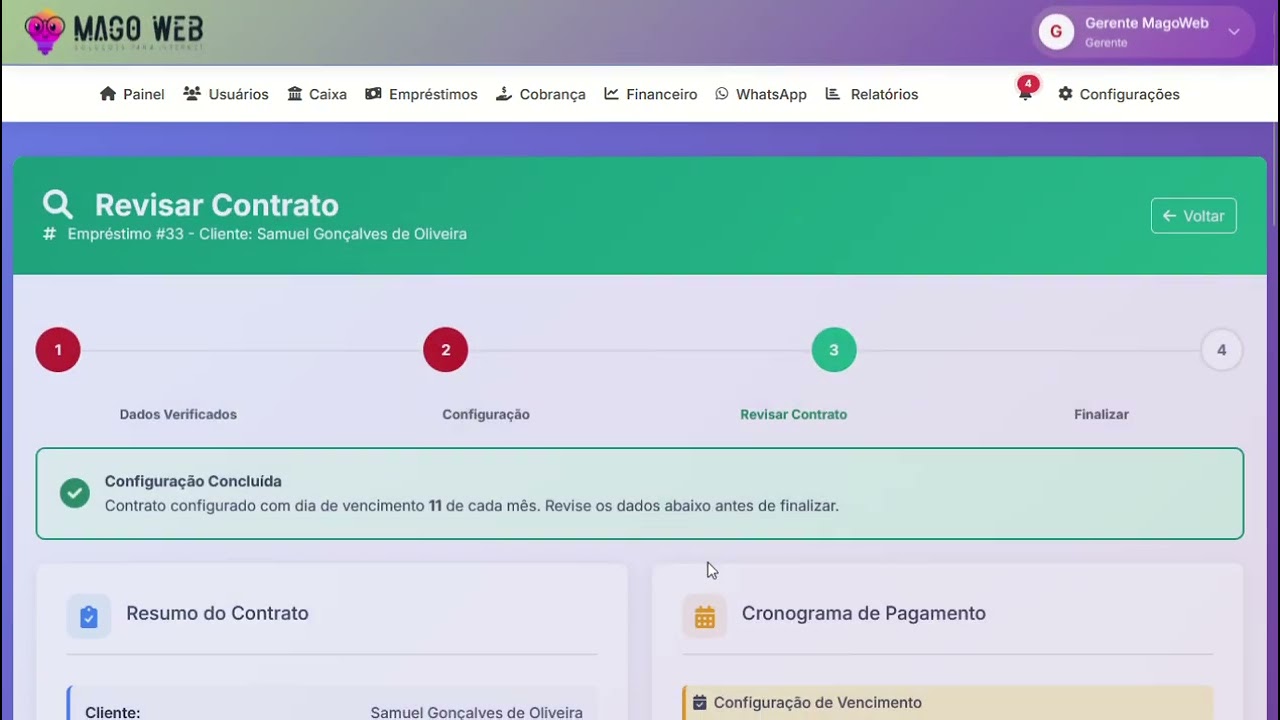Click the green check icon in alert
This screenshot has width=1280, height=720.
[x=74, y=493]
